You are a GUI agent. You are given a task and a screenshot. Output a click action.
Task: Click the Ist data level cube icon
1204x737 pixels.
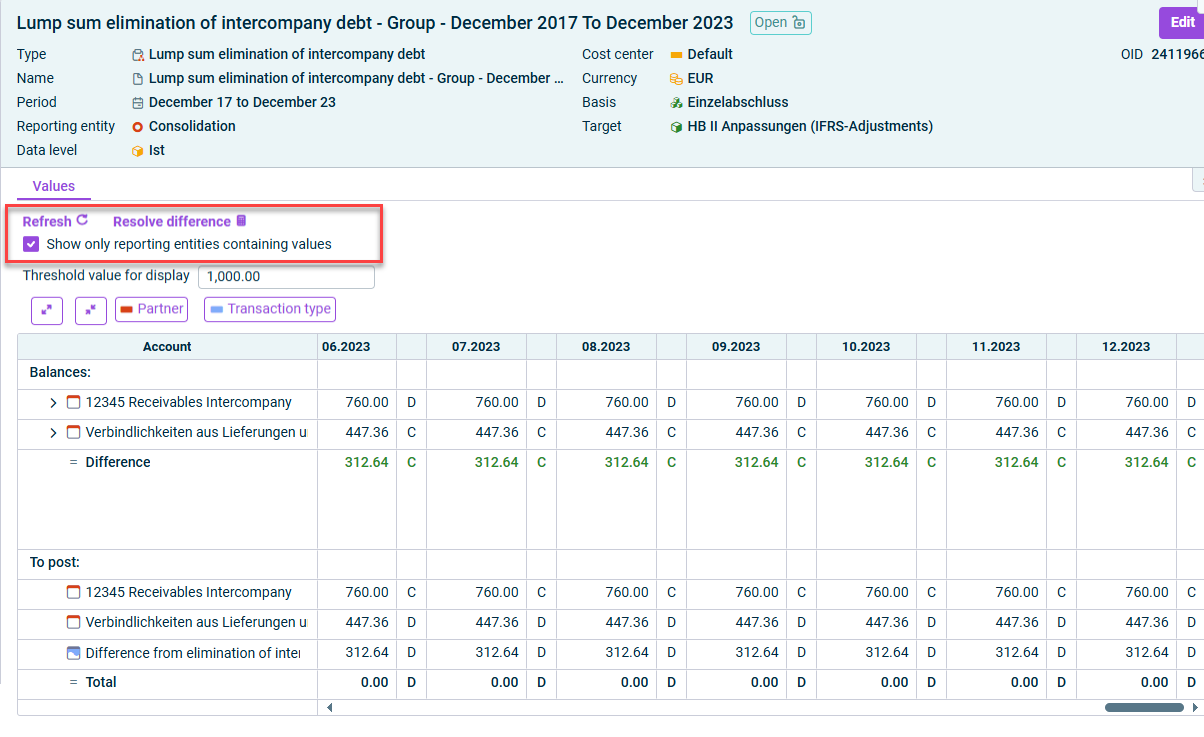pyautogui.click(x=138, y=150)
